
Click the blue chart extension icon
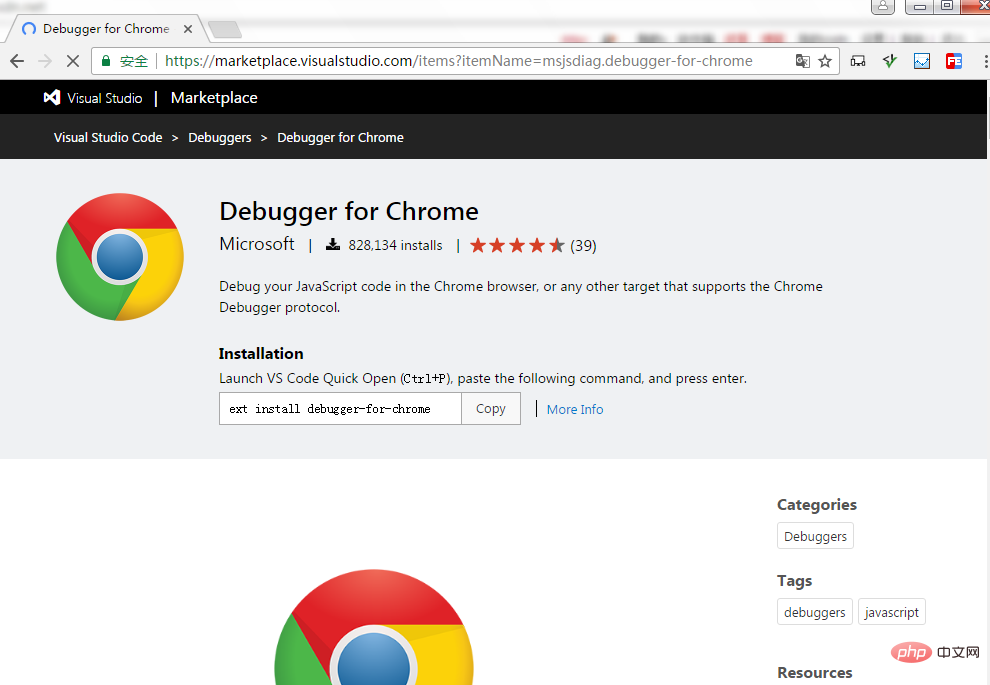coord(922,61)
